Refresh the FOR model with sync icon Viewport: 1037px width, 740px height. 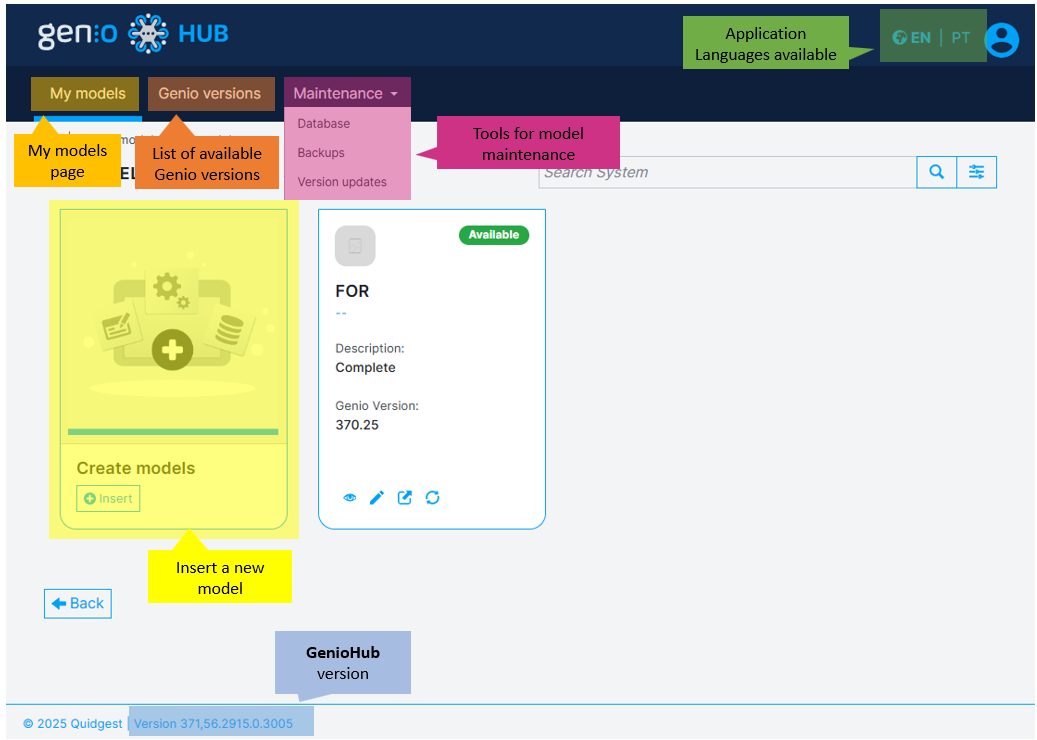pos(433,498)
